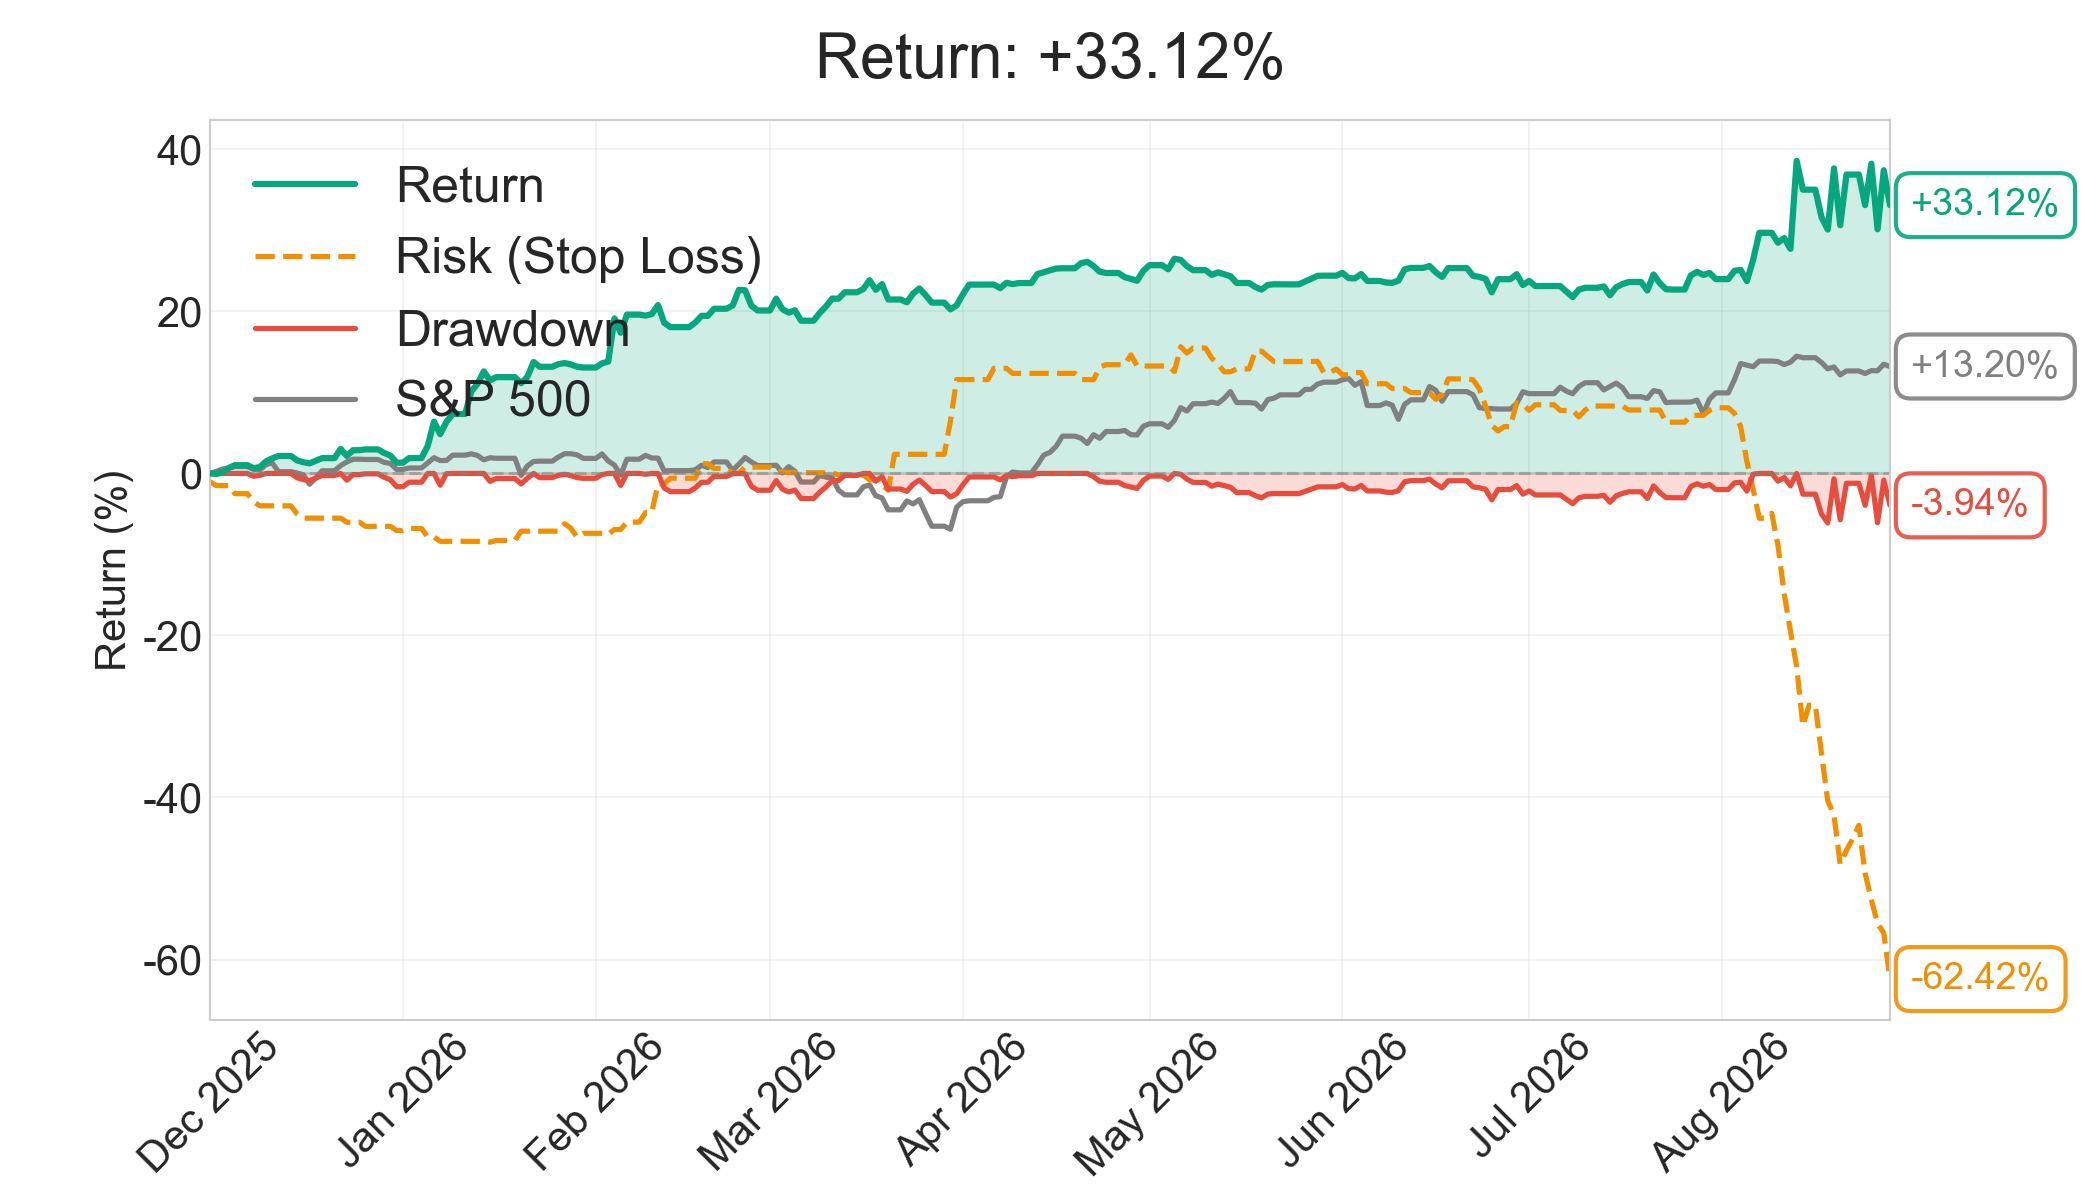Click the 40 y-axis tick label
The width and height of the screenshot is (2100, 1200).
coord(179,151)
